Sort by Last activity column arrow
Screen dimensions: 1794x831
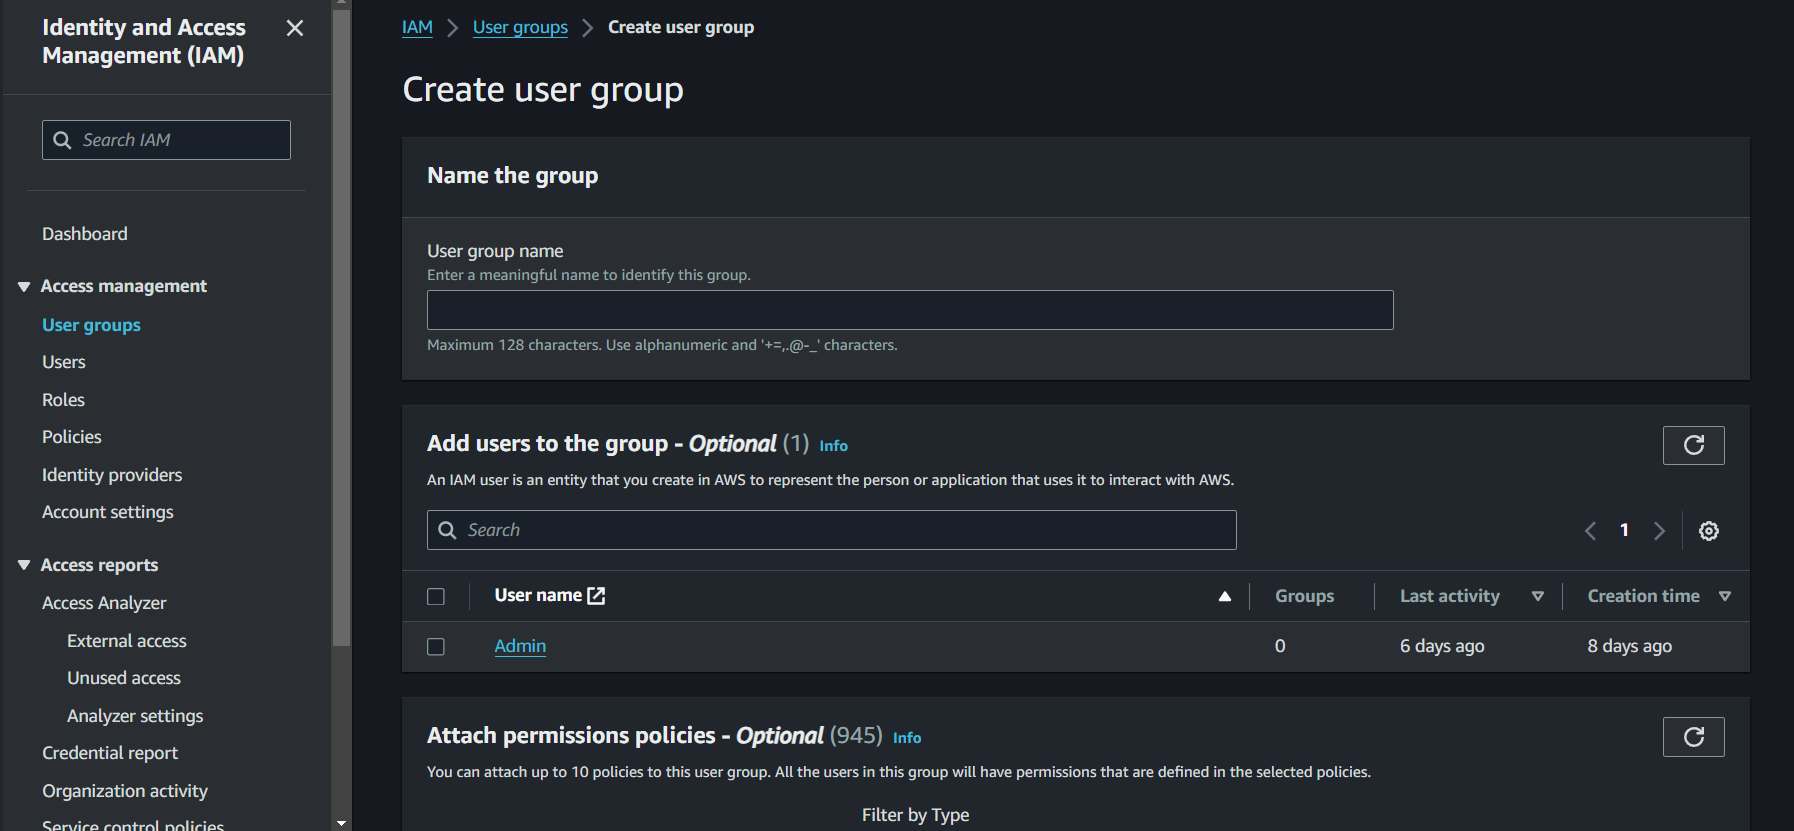click(1537, 596)
